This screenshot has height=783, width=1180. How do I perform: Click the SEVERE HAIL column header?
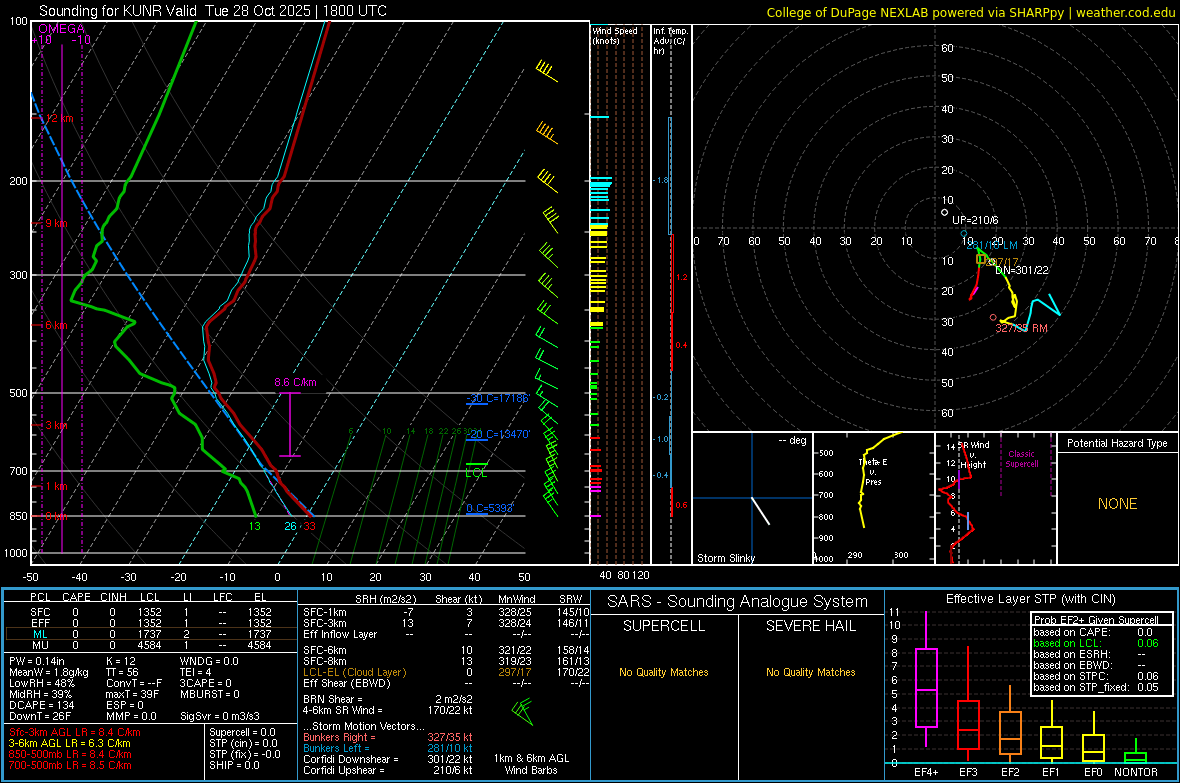[810, 626]
